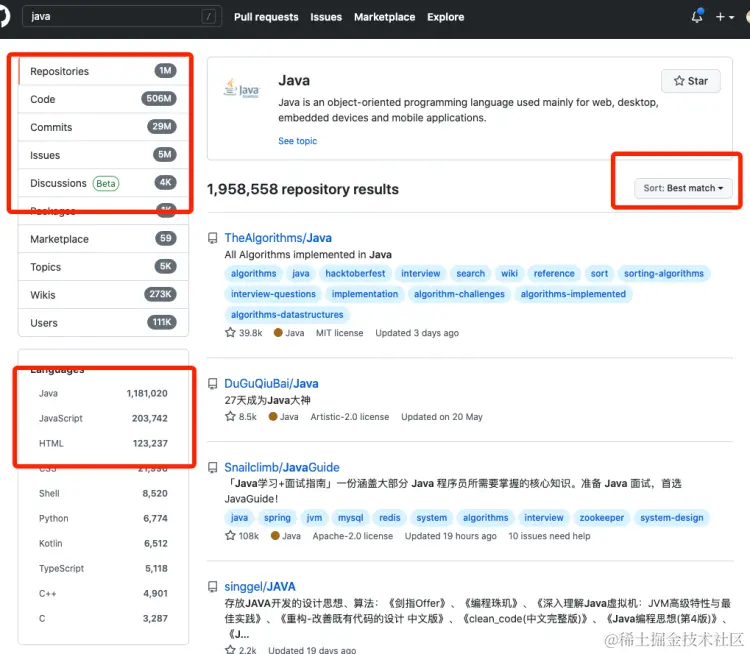The image size is (750, 654).
Task: Open the 10 issues need help link
Action: 549,536
